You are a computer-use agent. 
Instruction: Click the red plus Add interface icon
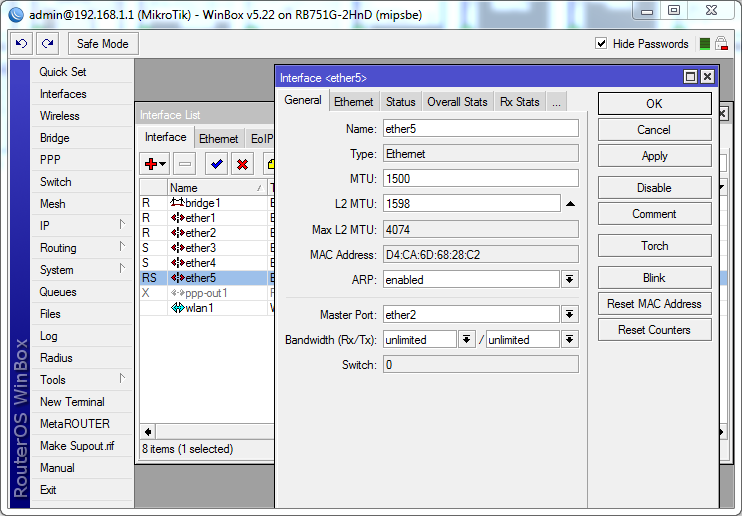[151, 164]
